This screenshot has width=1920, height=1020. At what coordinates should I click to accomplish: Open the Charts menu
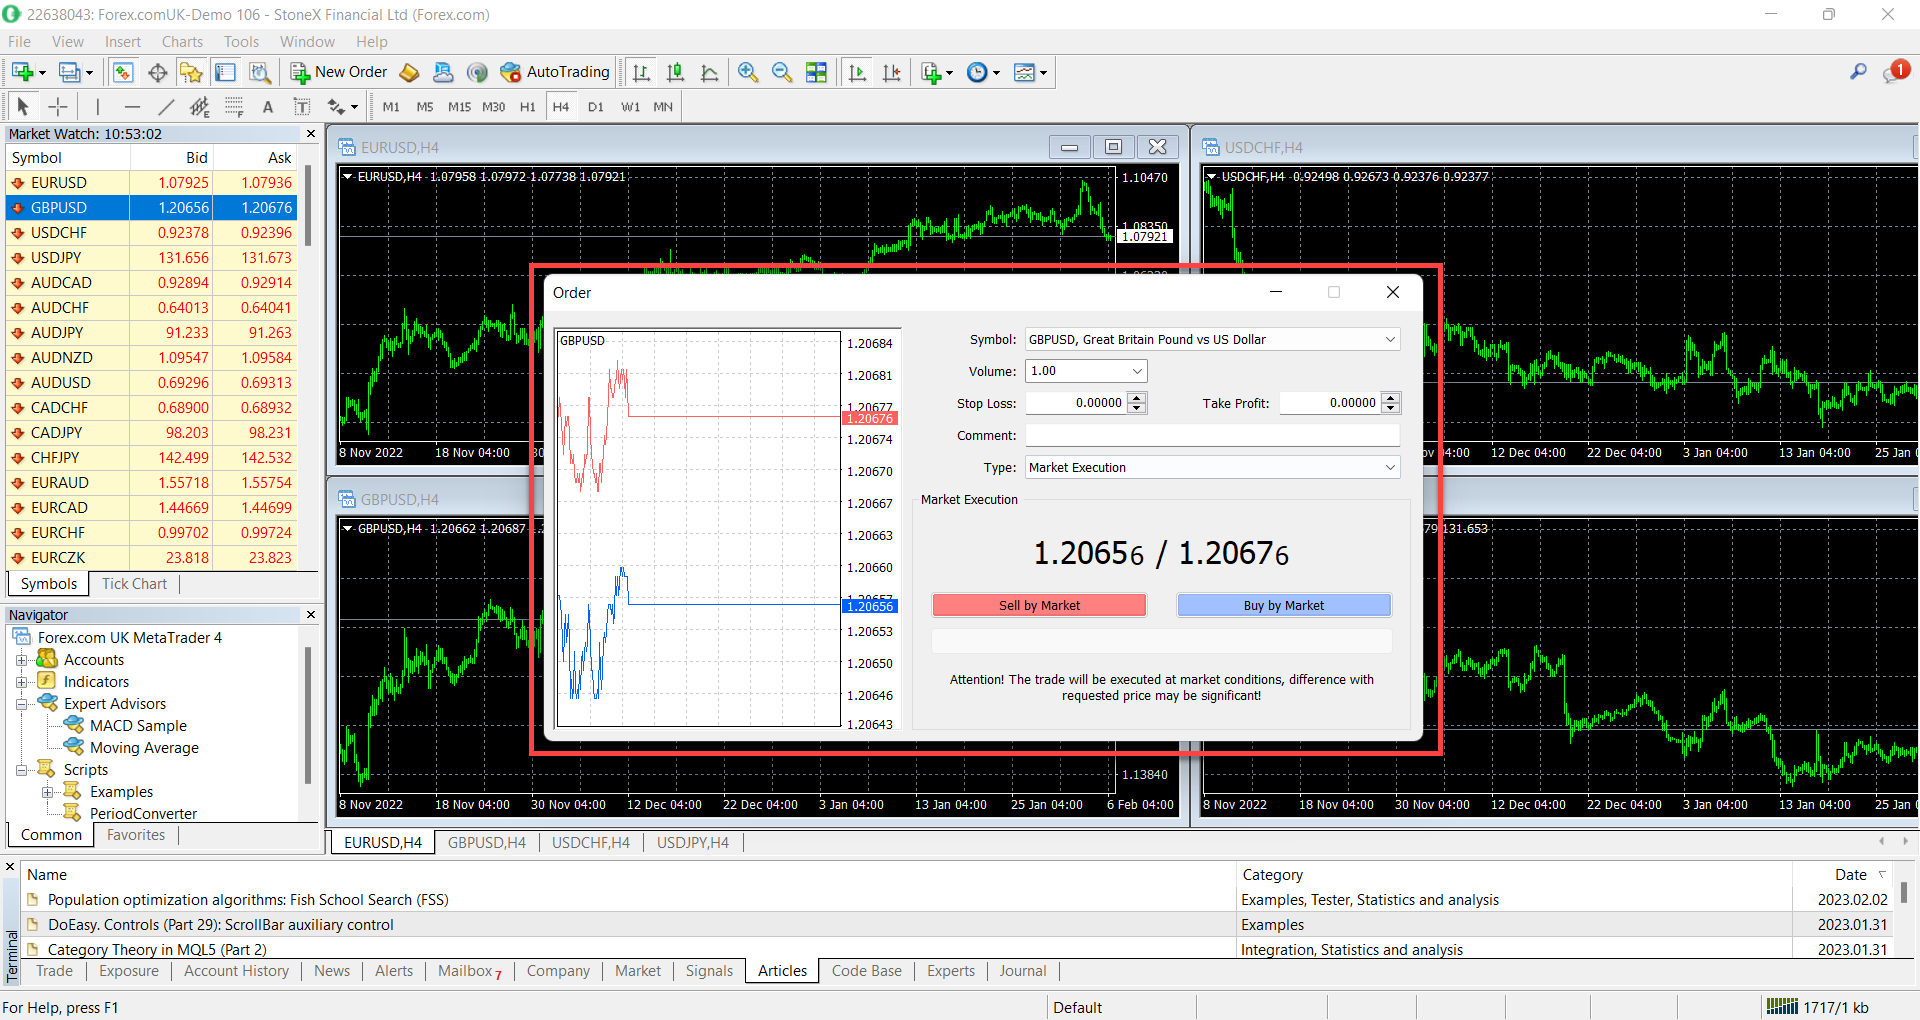pos(182,42)
